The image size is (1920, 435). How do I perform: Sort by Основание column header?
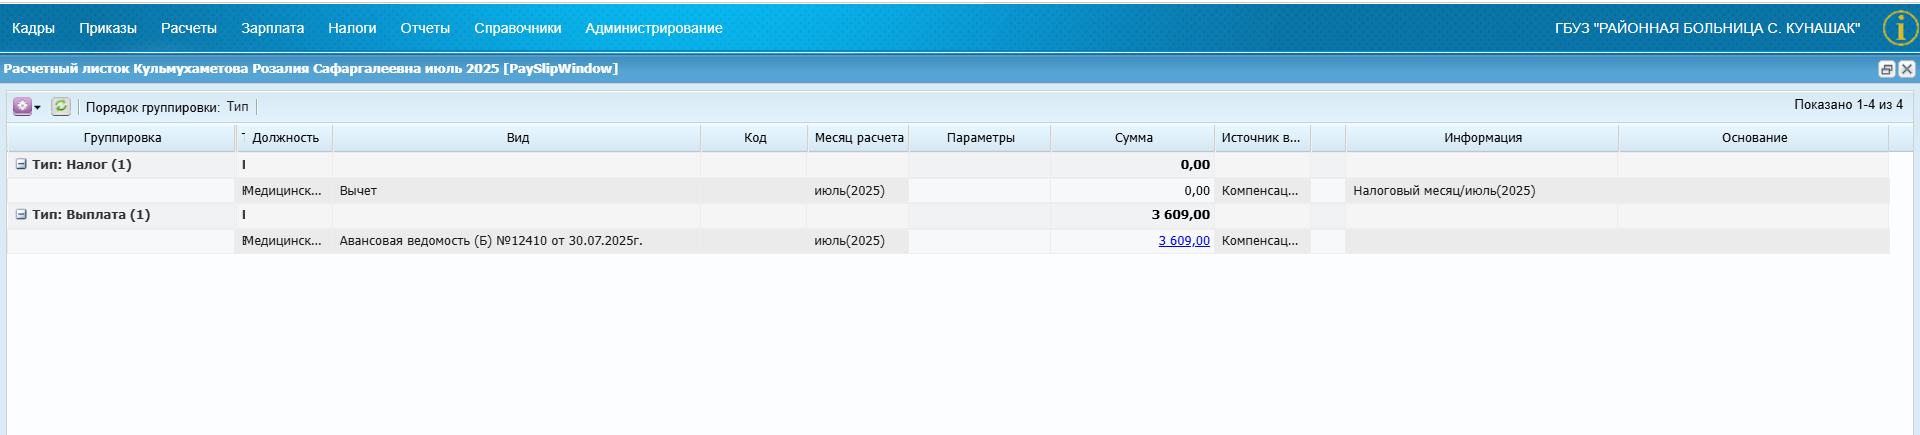click(1754, 138)
